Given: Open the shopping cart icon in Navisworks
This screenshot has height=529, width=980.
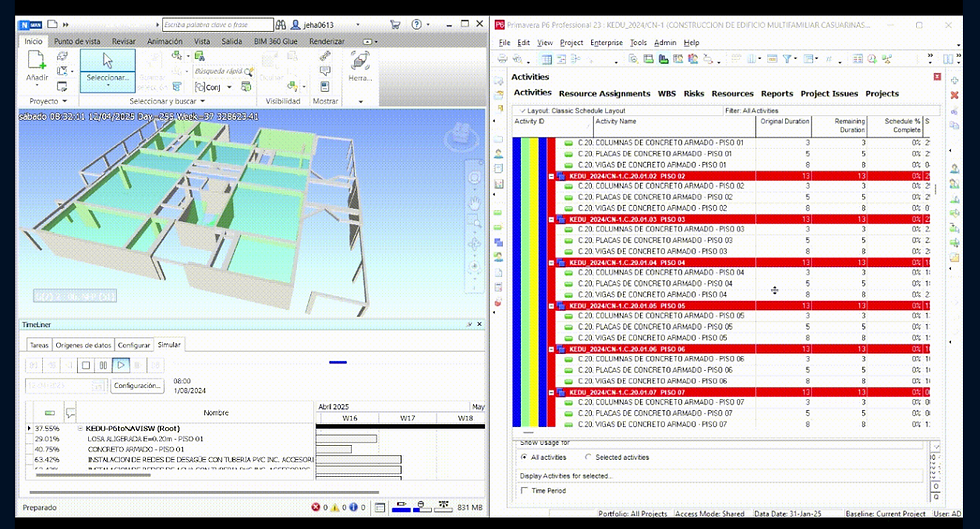Looking at the screenshot, I should coord(395,24).
